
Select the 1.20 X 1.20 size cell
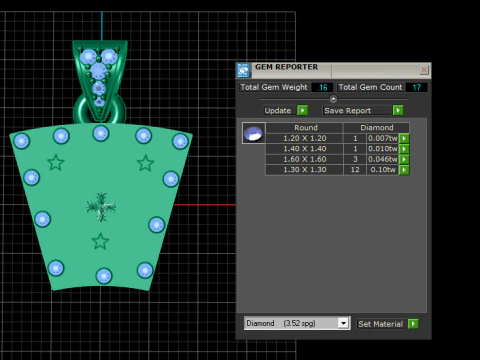pos(305,138)
